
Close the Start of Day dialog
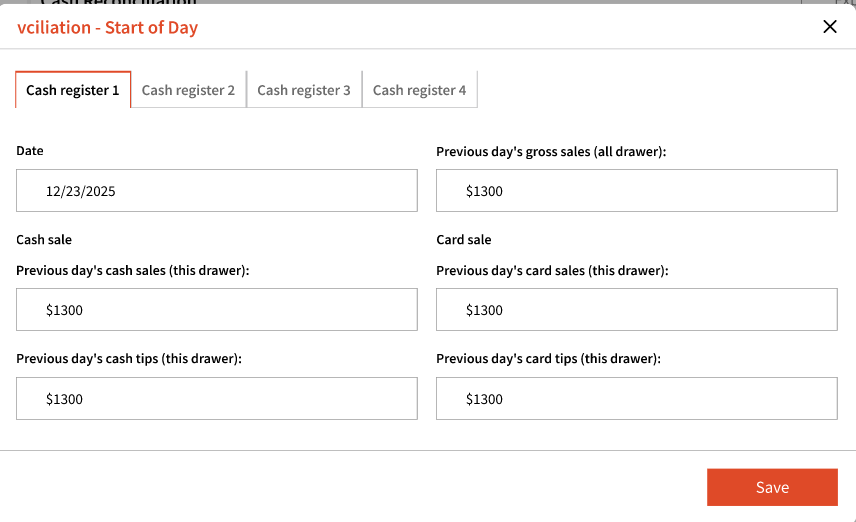[829, 27]
